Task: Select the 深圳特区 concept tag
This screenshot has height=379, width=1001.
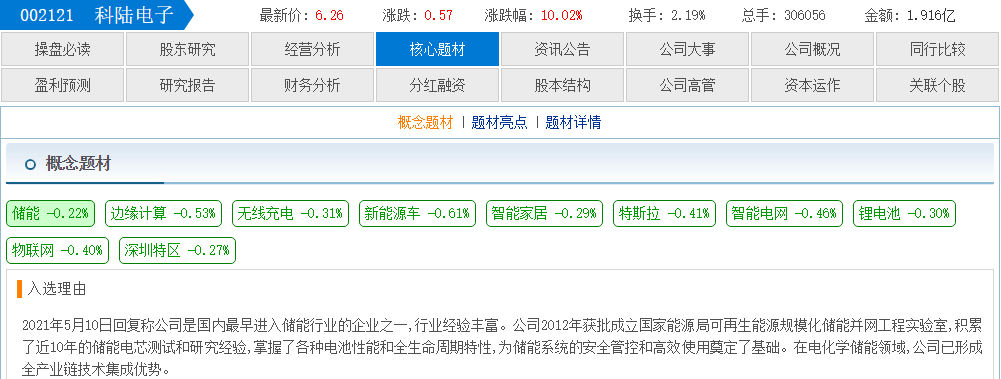Action: point(177,251)
